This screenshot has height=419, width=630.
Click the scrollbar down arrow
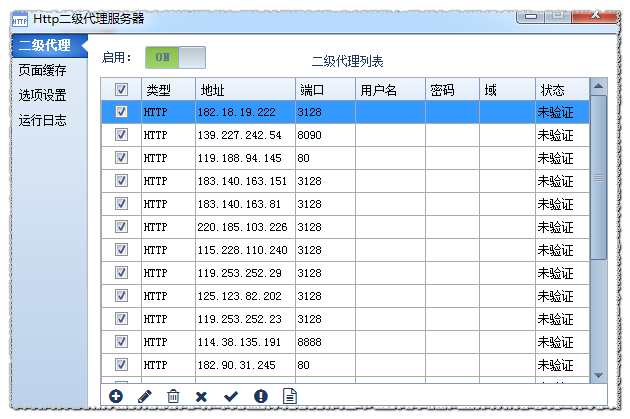[x=599, y=374]
